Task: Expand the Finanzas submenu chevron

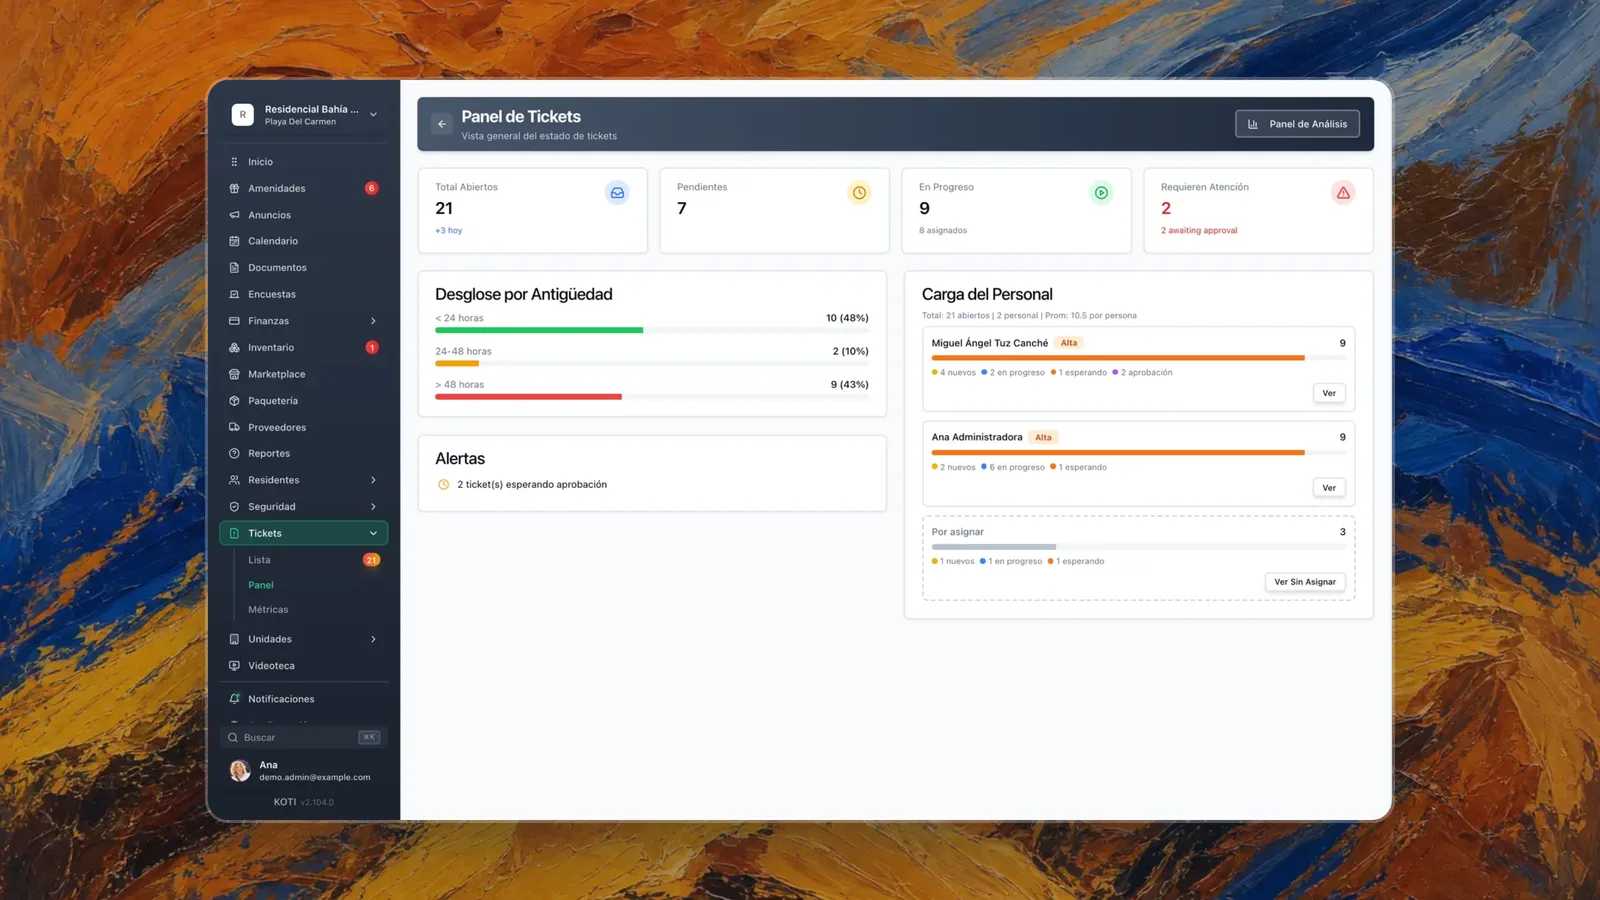Action: [373, 321]
